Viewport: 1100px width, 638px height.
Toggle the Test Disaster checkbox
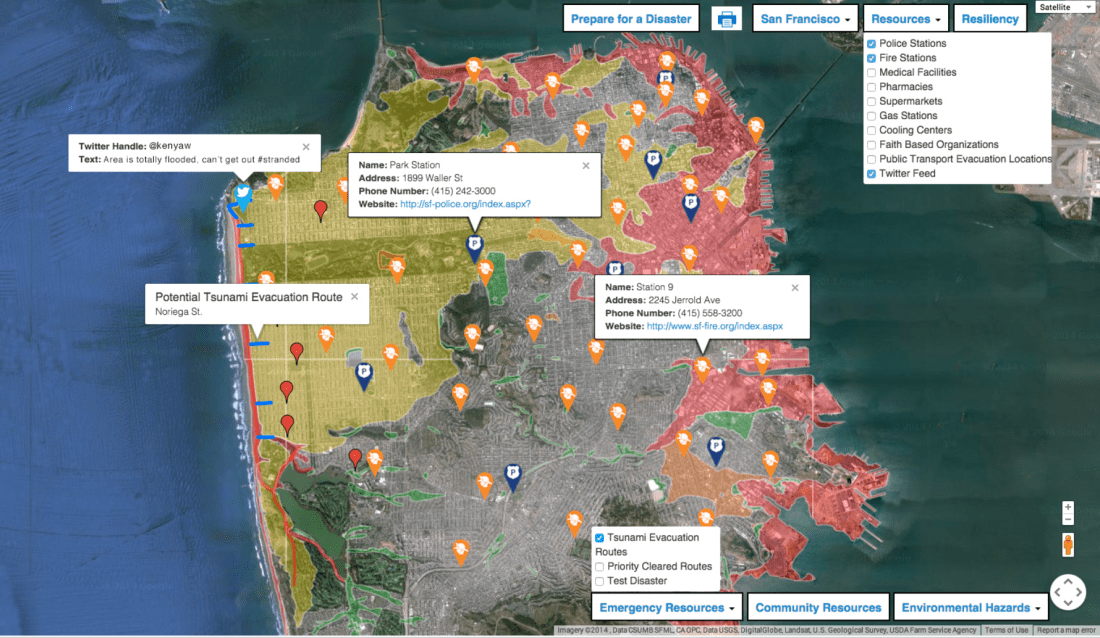click(x=600, y=581)
